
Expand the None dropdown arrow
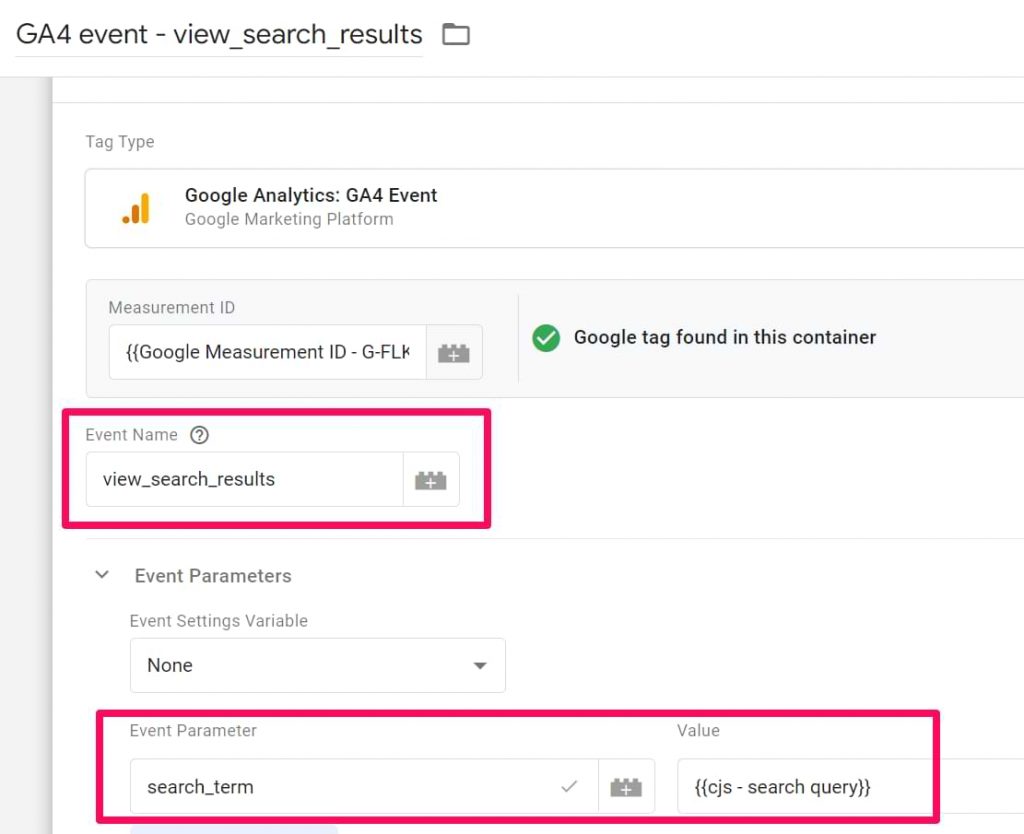480,665
